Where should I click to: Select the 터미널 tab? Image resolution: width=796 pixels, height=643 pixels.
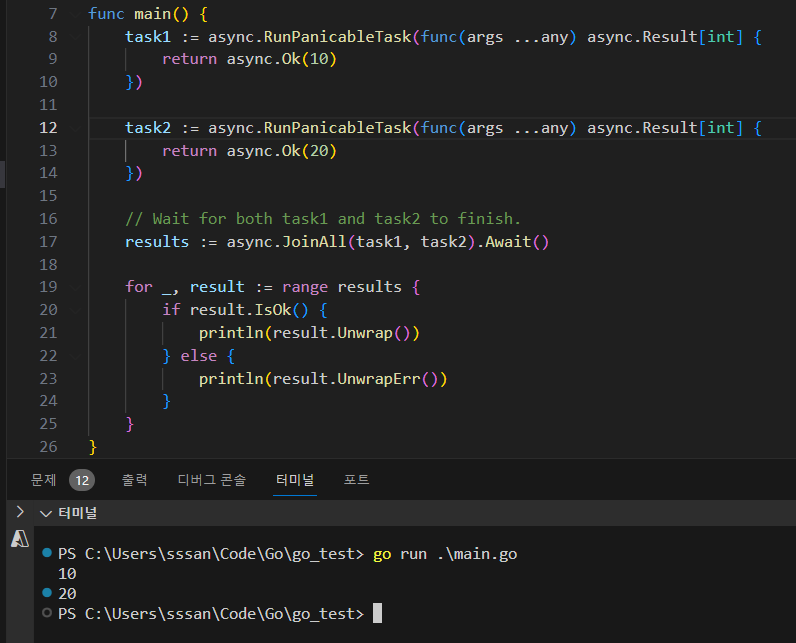294,480
